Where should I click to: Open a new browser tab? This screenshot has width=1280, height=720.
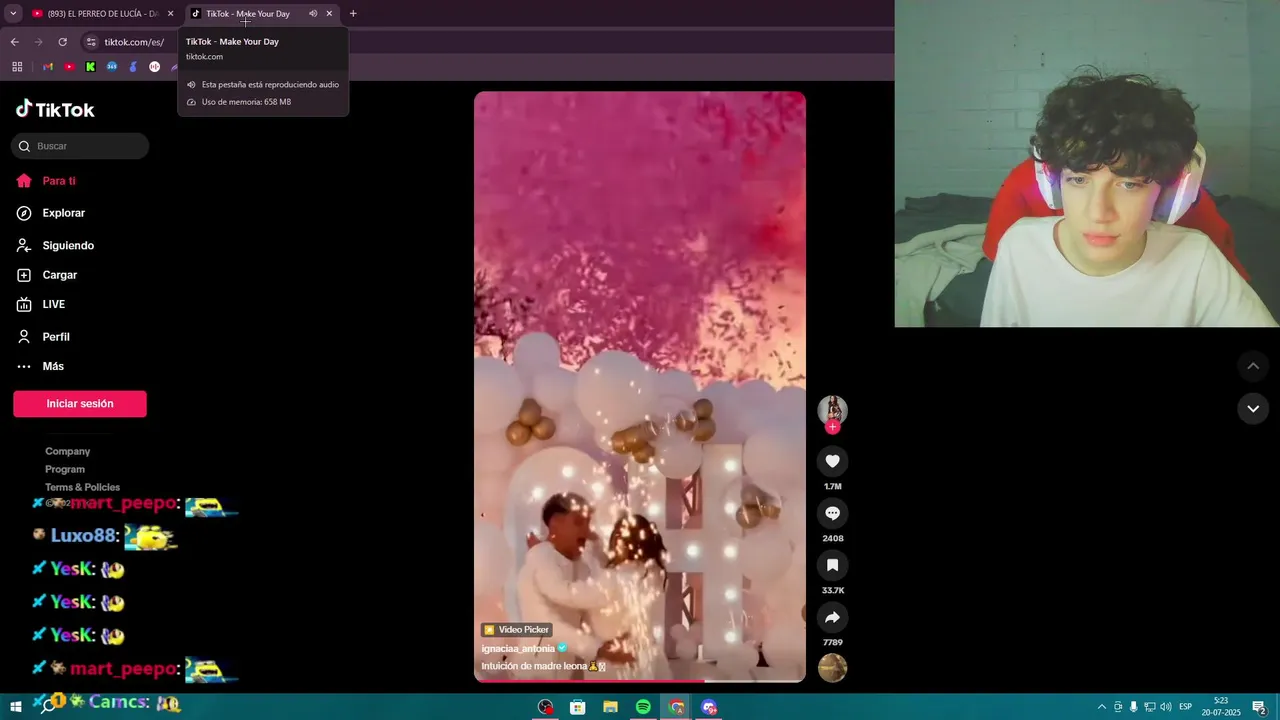(353, 14)
